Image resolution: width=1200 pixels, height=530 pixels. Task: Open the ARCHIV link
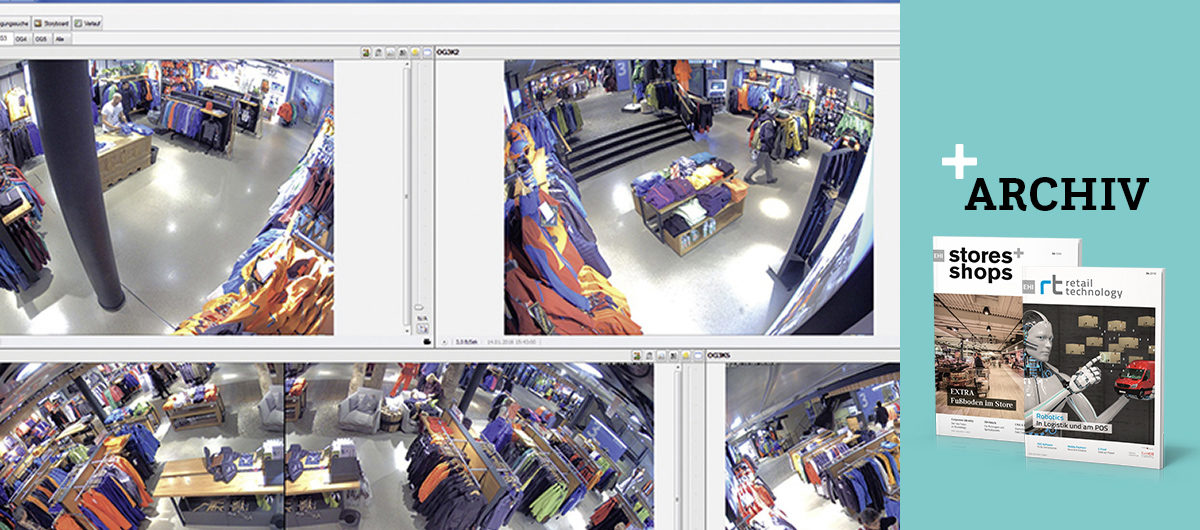pyautogui.click(x=1055, y=192)
